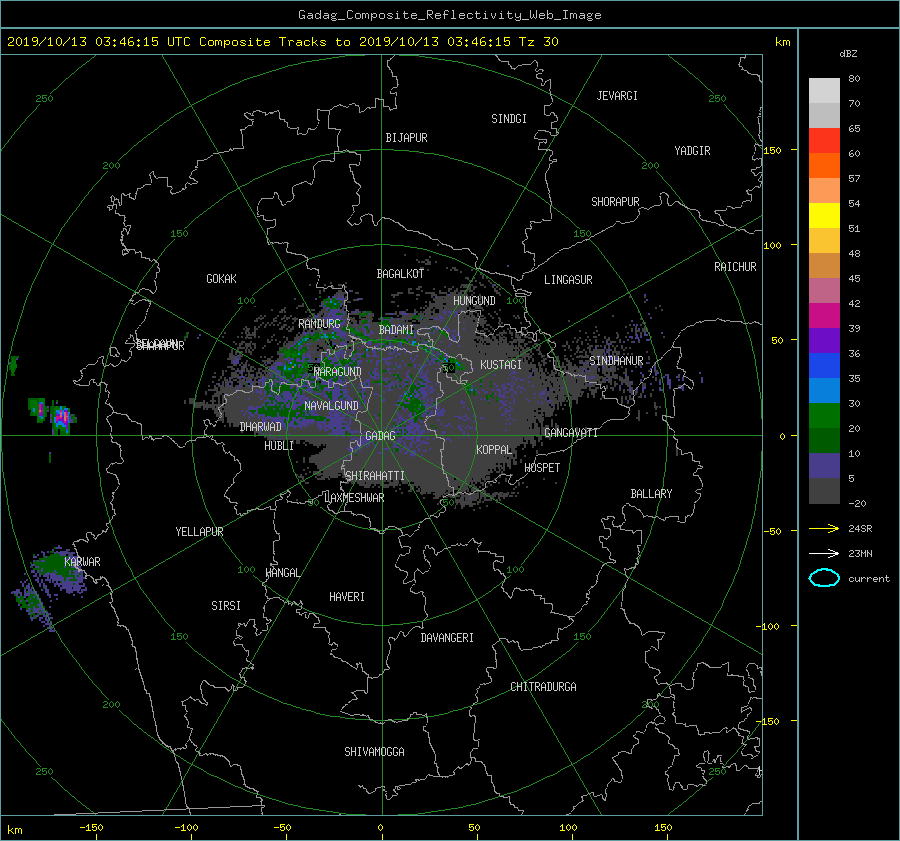Click the HANGAL city label
Image resolution: width=900 pixels, height=841 pixels.
282,573
